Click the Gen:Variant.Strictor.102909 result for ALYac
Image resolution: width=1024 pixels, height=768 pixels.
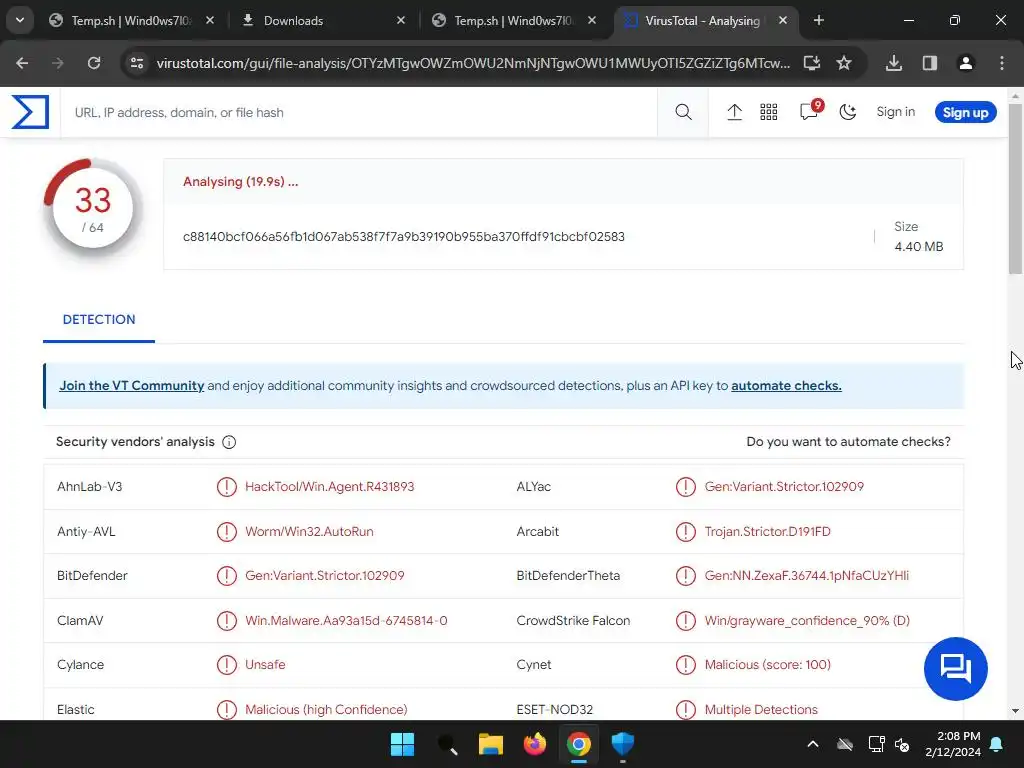coord(784,487)
